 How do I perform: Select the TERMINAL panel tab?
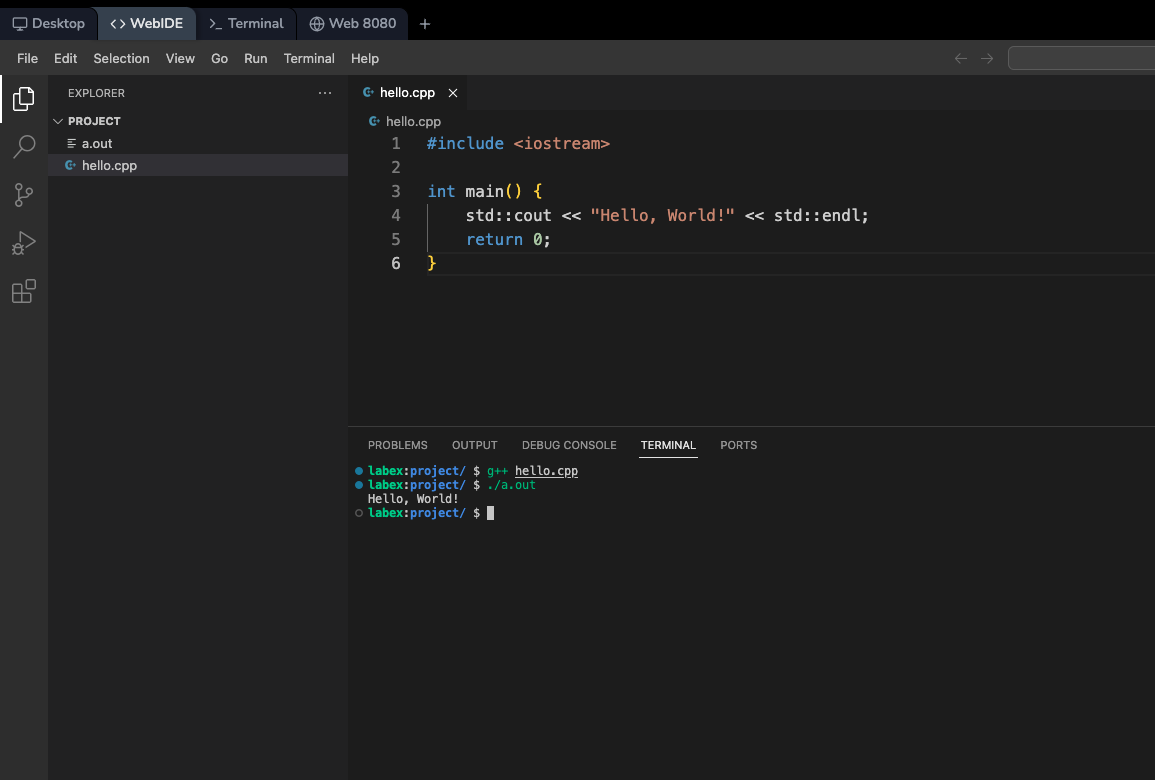pyautogui.click(x=668, y=445)
